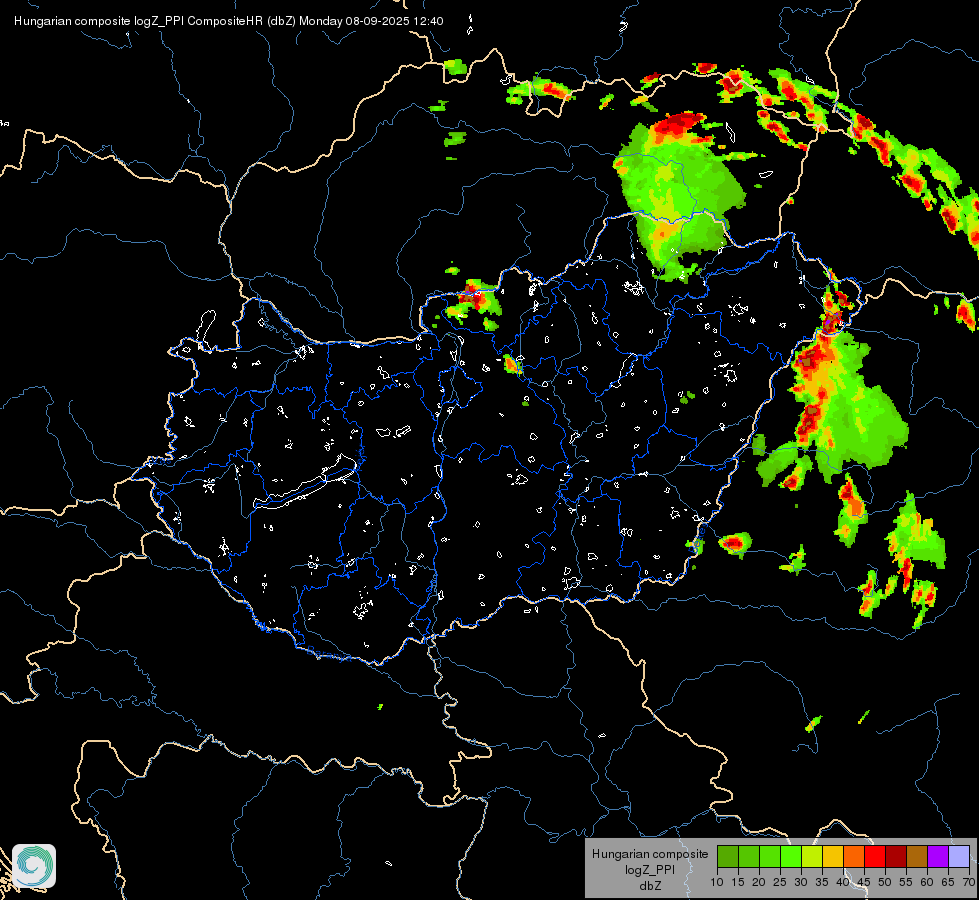This screenshot has width=979, height=900.
Task: Click the legend scale value '25'
Action: click(x=780, y=883)
